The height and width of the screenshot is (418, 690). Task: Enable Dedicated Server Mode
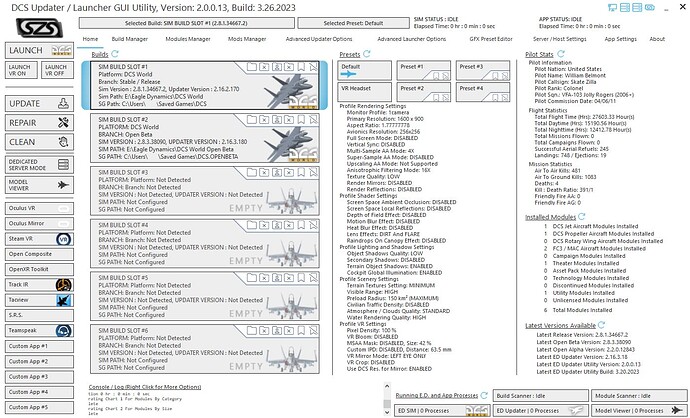click(x=39, y=165)
